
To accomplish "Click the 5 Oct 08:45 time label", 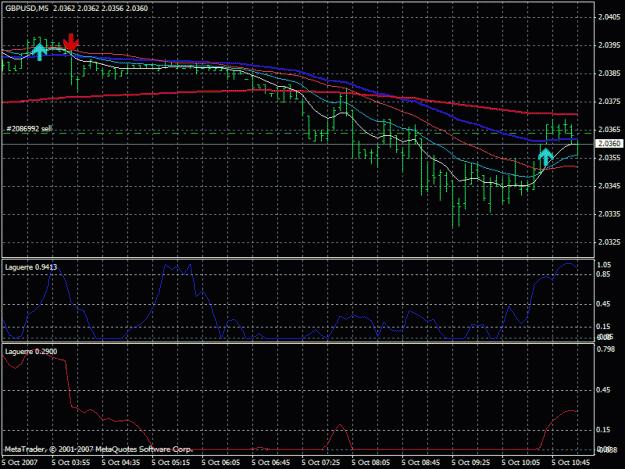I will click(x=421, y=462).
